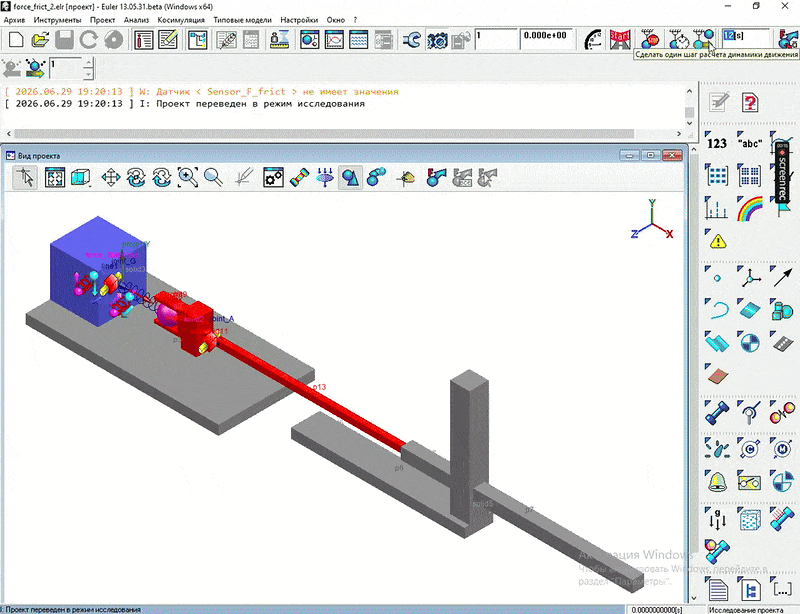Add a curve line object
Image resolution: width=800 pixels, height=614 pixels.
point(717,309)
